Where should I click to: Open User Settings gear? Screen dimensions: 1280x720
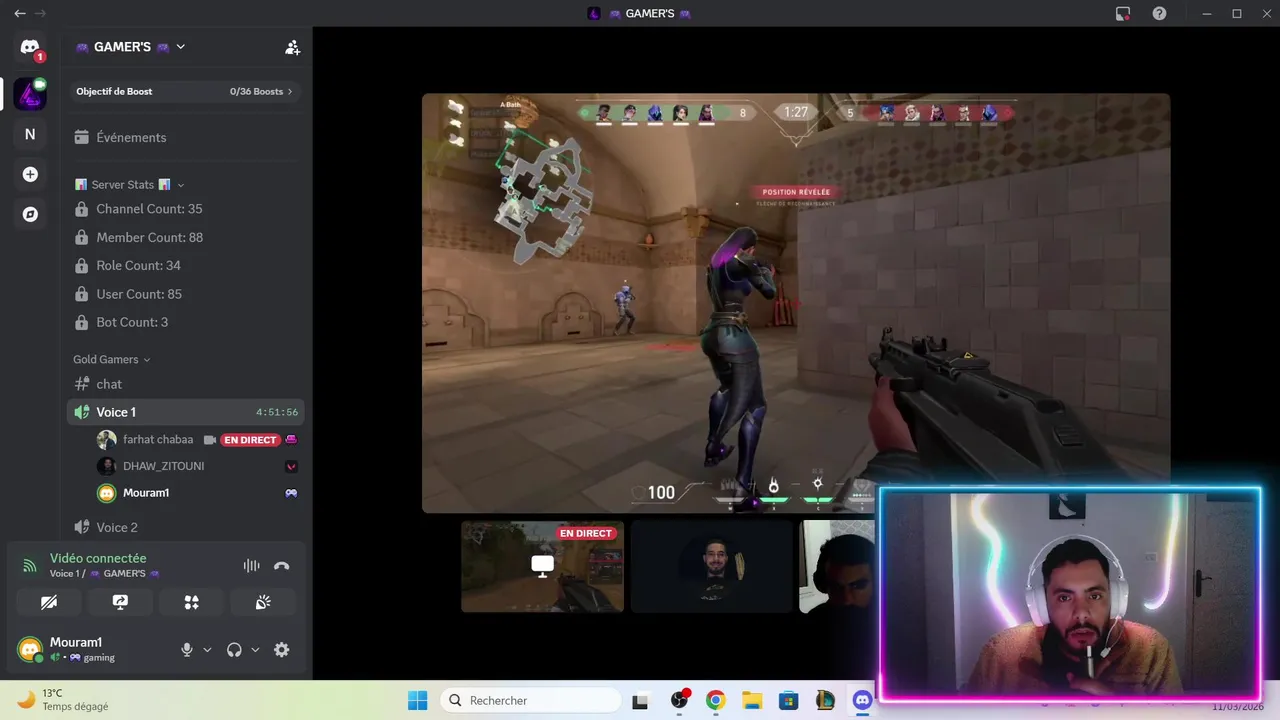point(281,650)
